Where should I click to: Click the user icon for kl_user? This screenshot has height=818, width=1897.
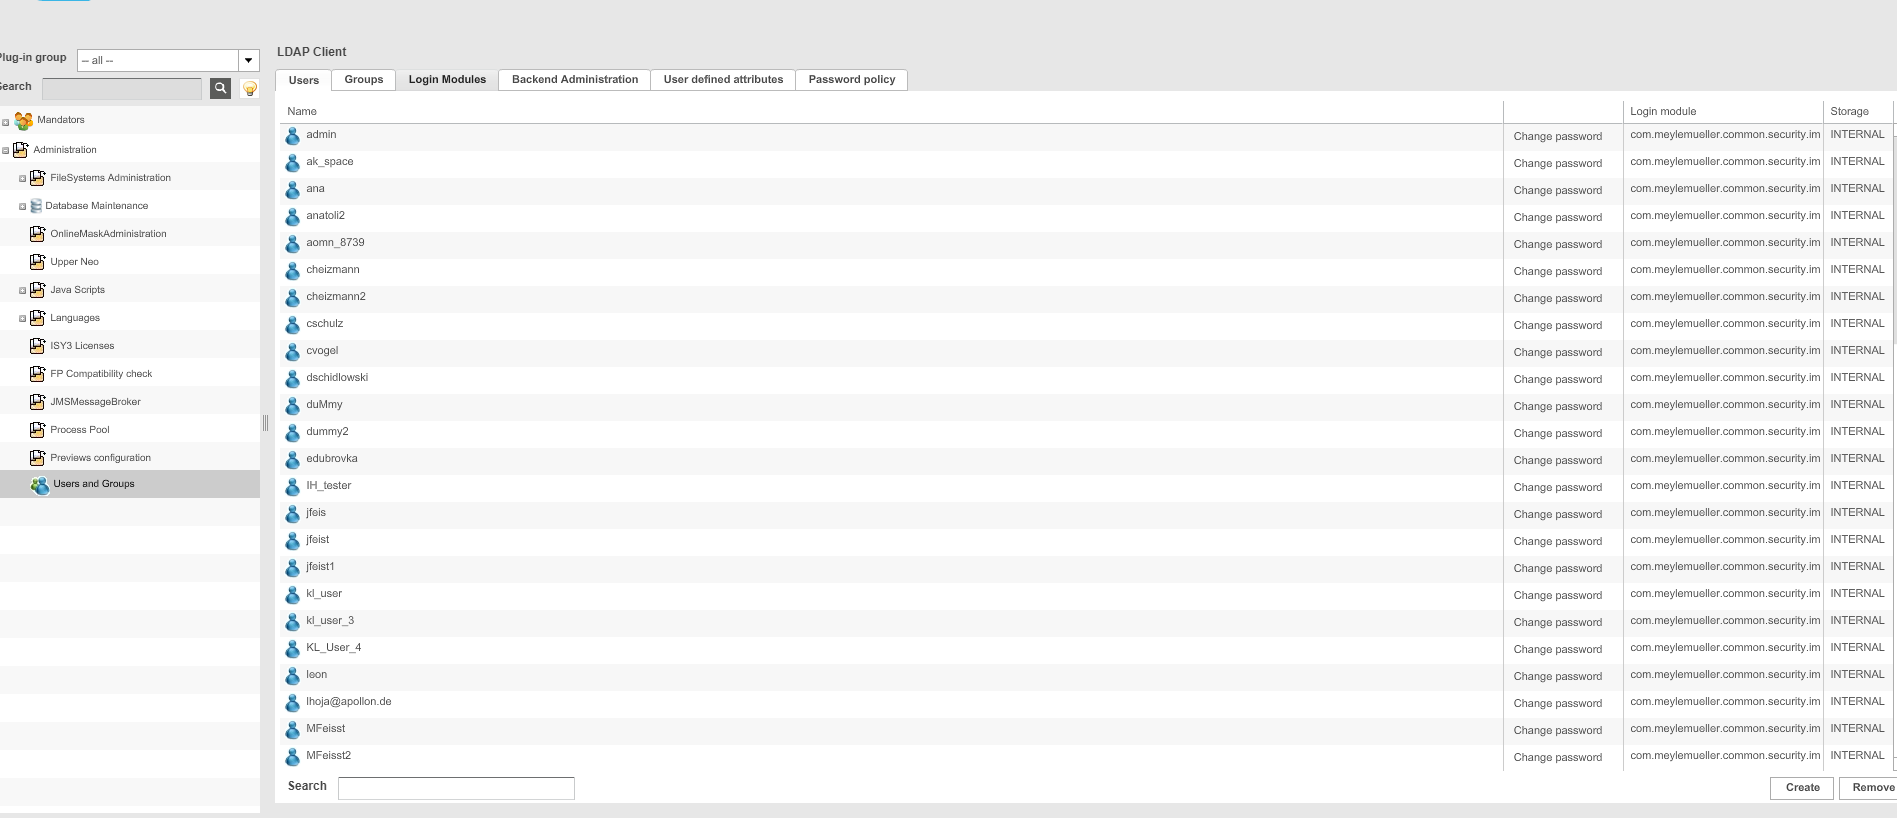click(293, 595)
